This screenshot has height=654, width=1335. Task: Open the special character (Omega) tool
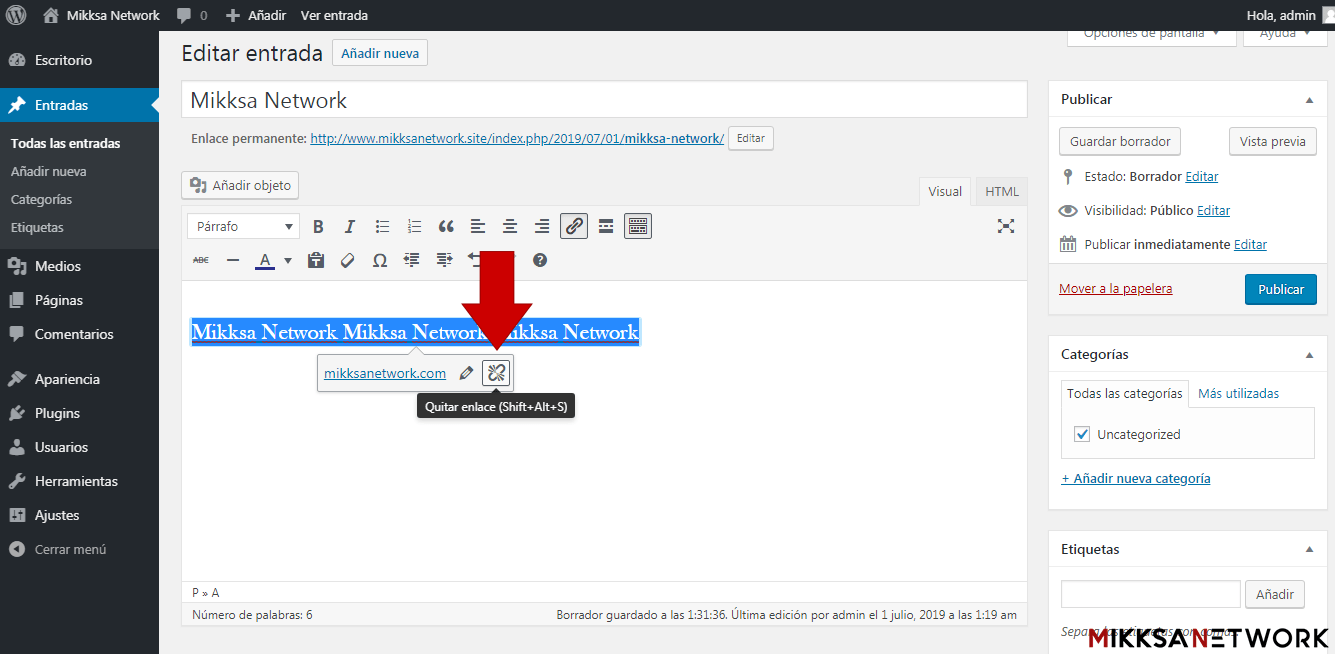pyautogui.click(x=380, y=260)
